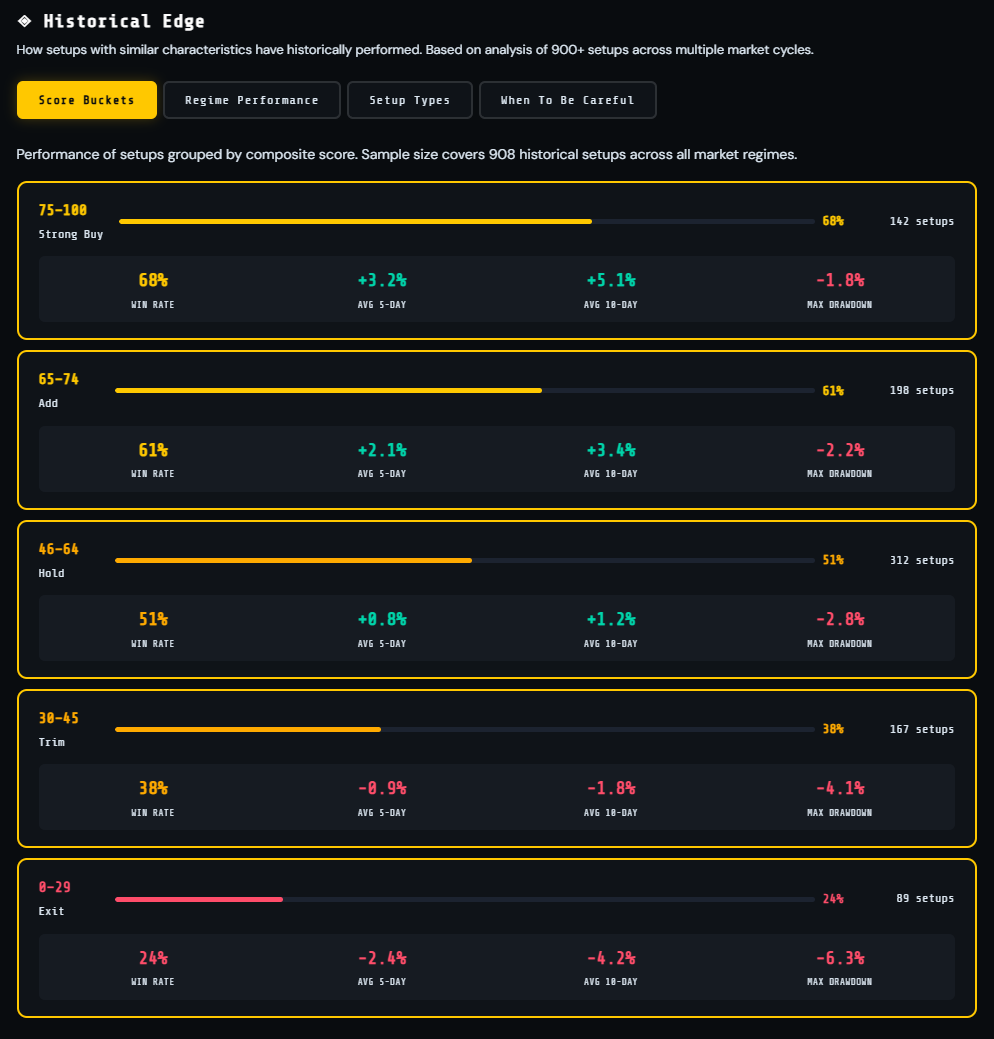Click the -0.9% avg 5-day value
Screen dimensions: 994x1039
tap(382, 788)
